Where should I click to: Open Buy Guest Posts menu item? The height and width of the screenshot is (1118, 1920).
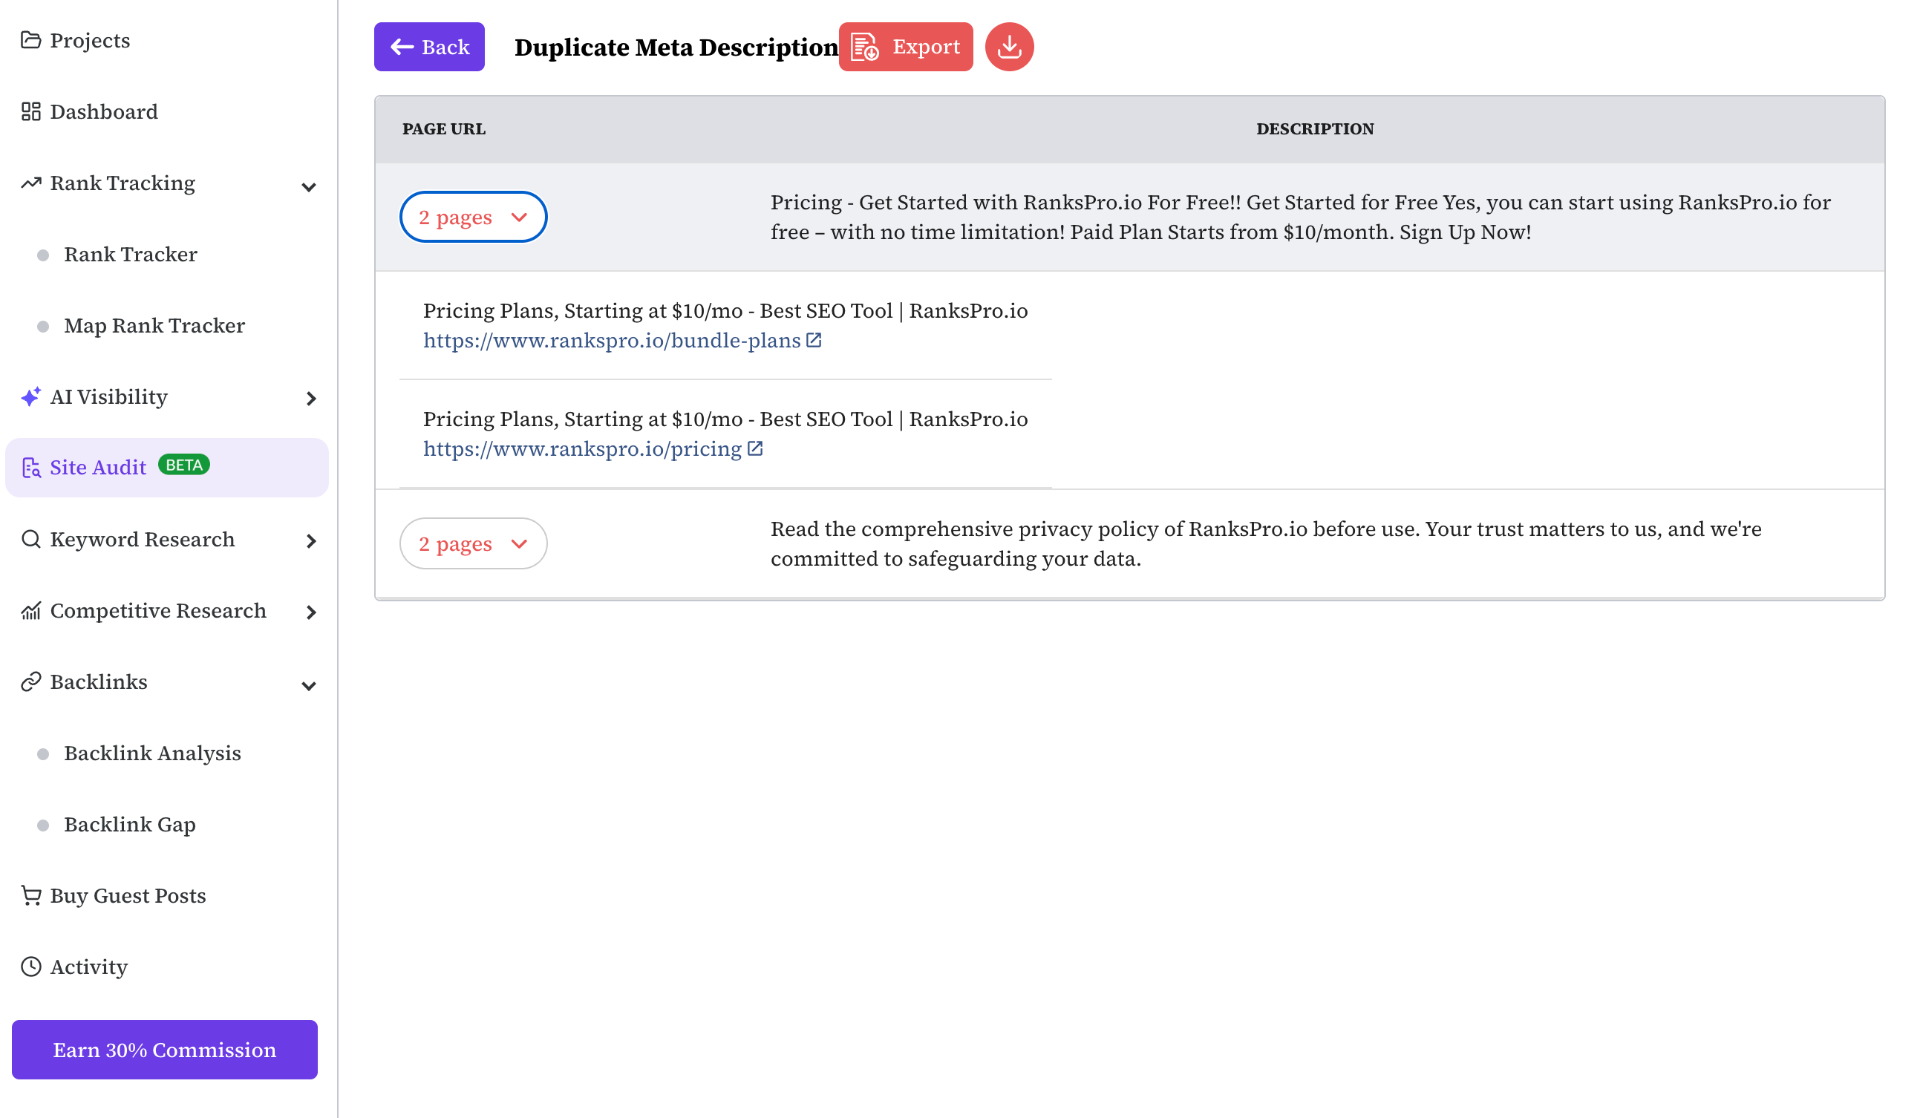click(x=128, y=895)
